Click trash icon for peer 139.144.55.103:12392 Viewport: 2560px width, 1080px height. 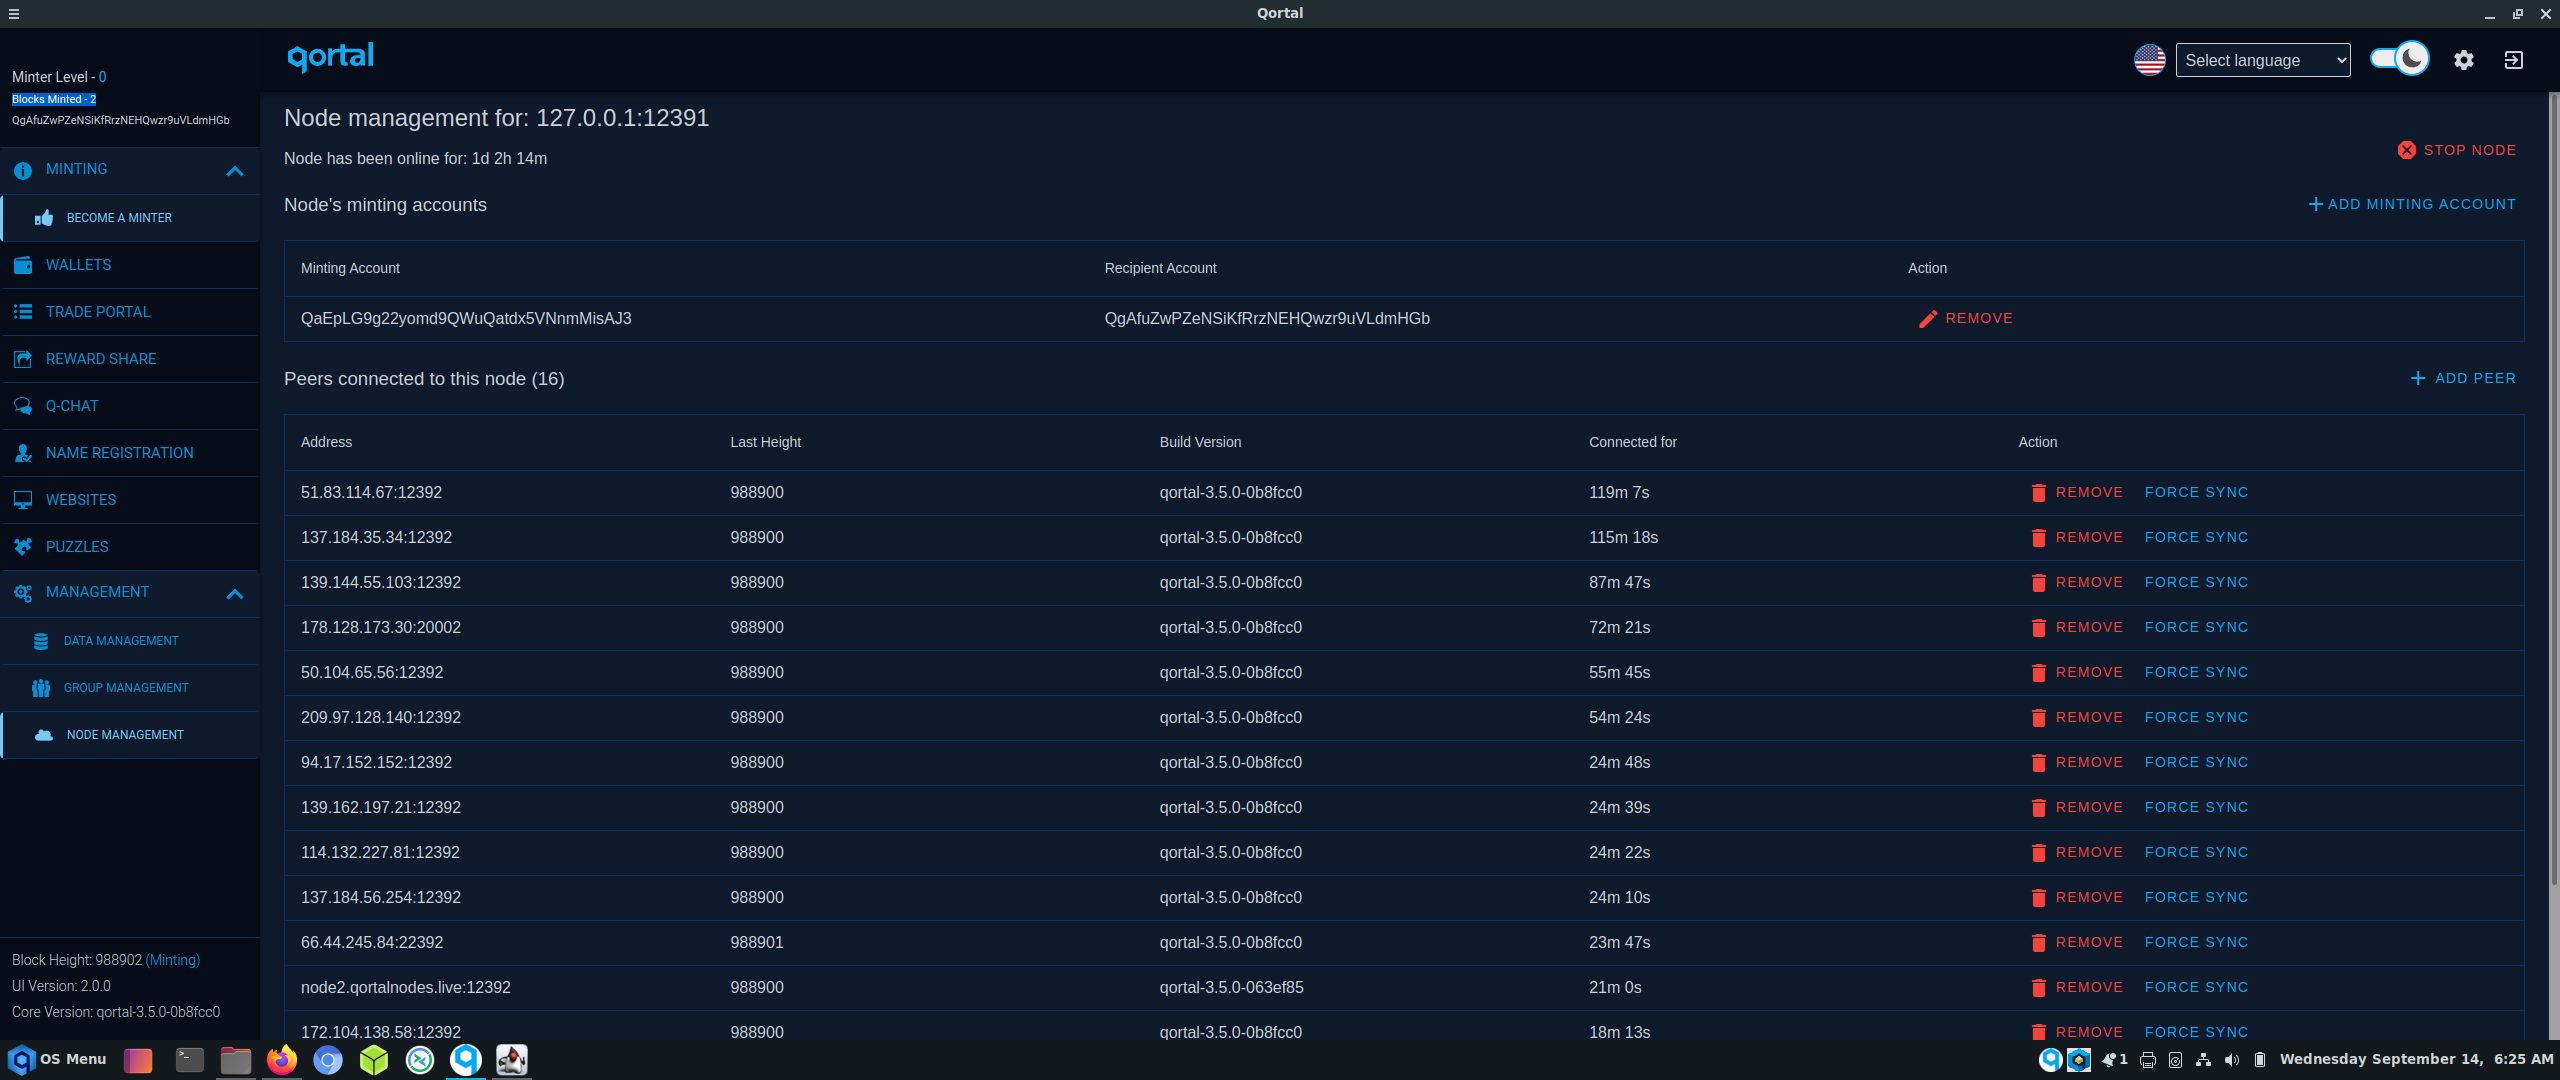pyautogui.click(x=2038, y=583)
